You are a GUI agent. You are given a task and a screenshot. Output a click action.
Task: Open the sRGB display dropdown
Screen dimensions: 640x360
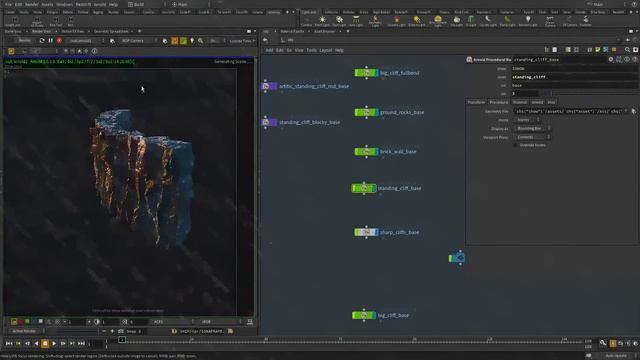[220, 322]
